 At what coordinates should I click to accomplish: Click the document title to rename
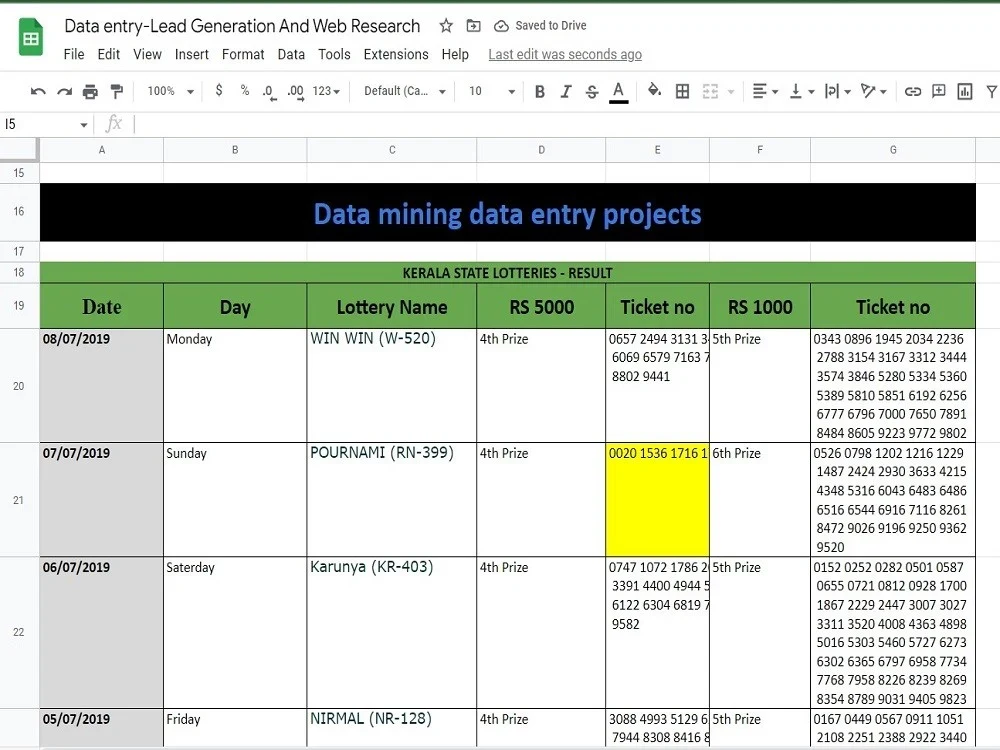pos(242,26)
